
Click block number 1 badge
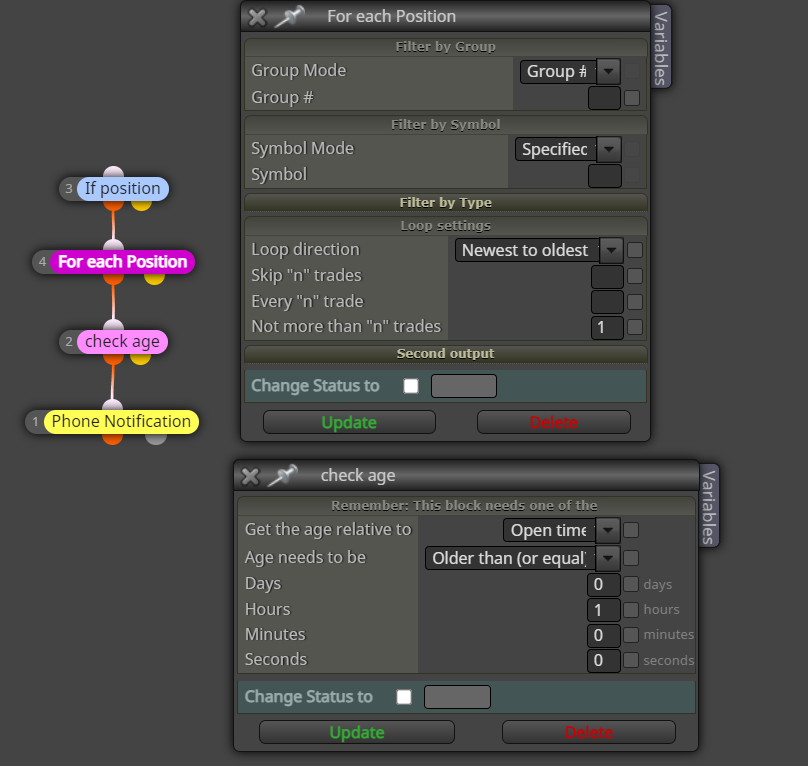[x=35, y=422]
